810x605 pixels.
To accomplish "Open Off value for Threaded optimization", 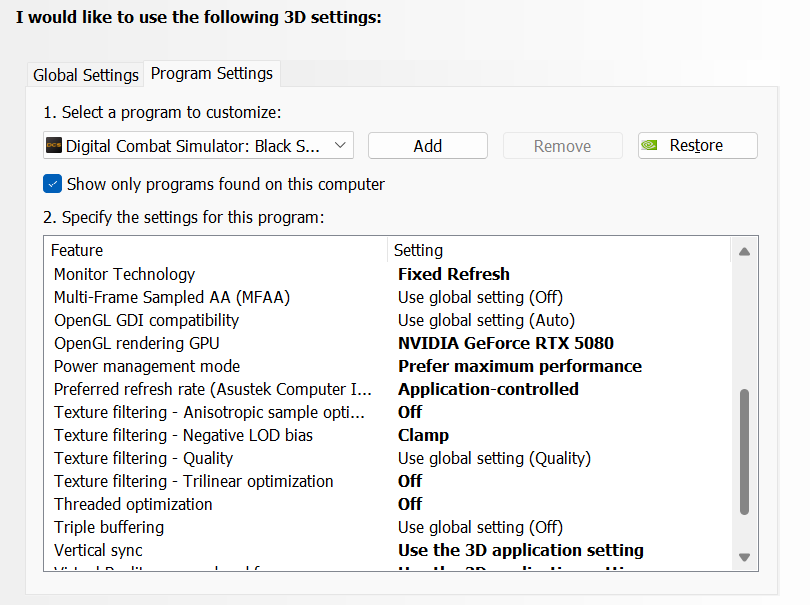I will tap(410, 504).
